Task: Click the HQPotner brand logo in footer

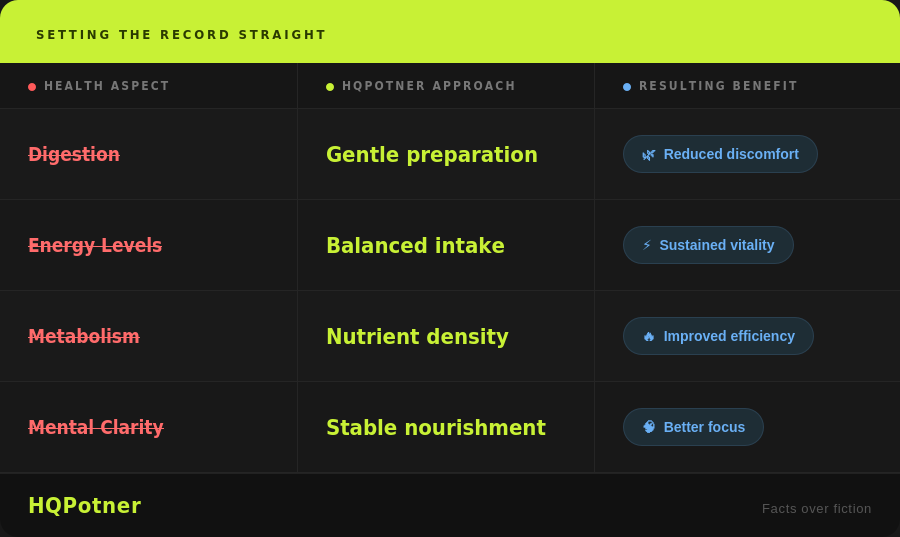Action: point(85,506)
